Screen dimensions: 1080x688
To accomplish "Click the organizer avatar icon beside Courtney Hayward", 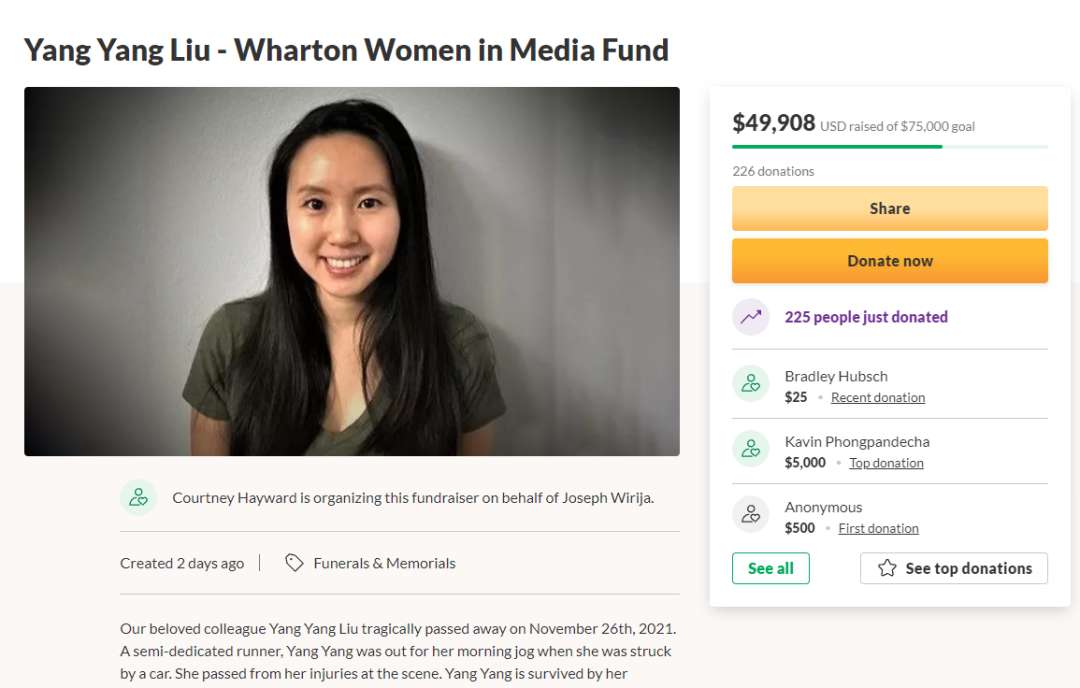I will point(139,497).
